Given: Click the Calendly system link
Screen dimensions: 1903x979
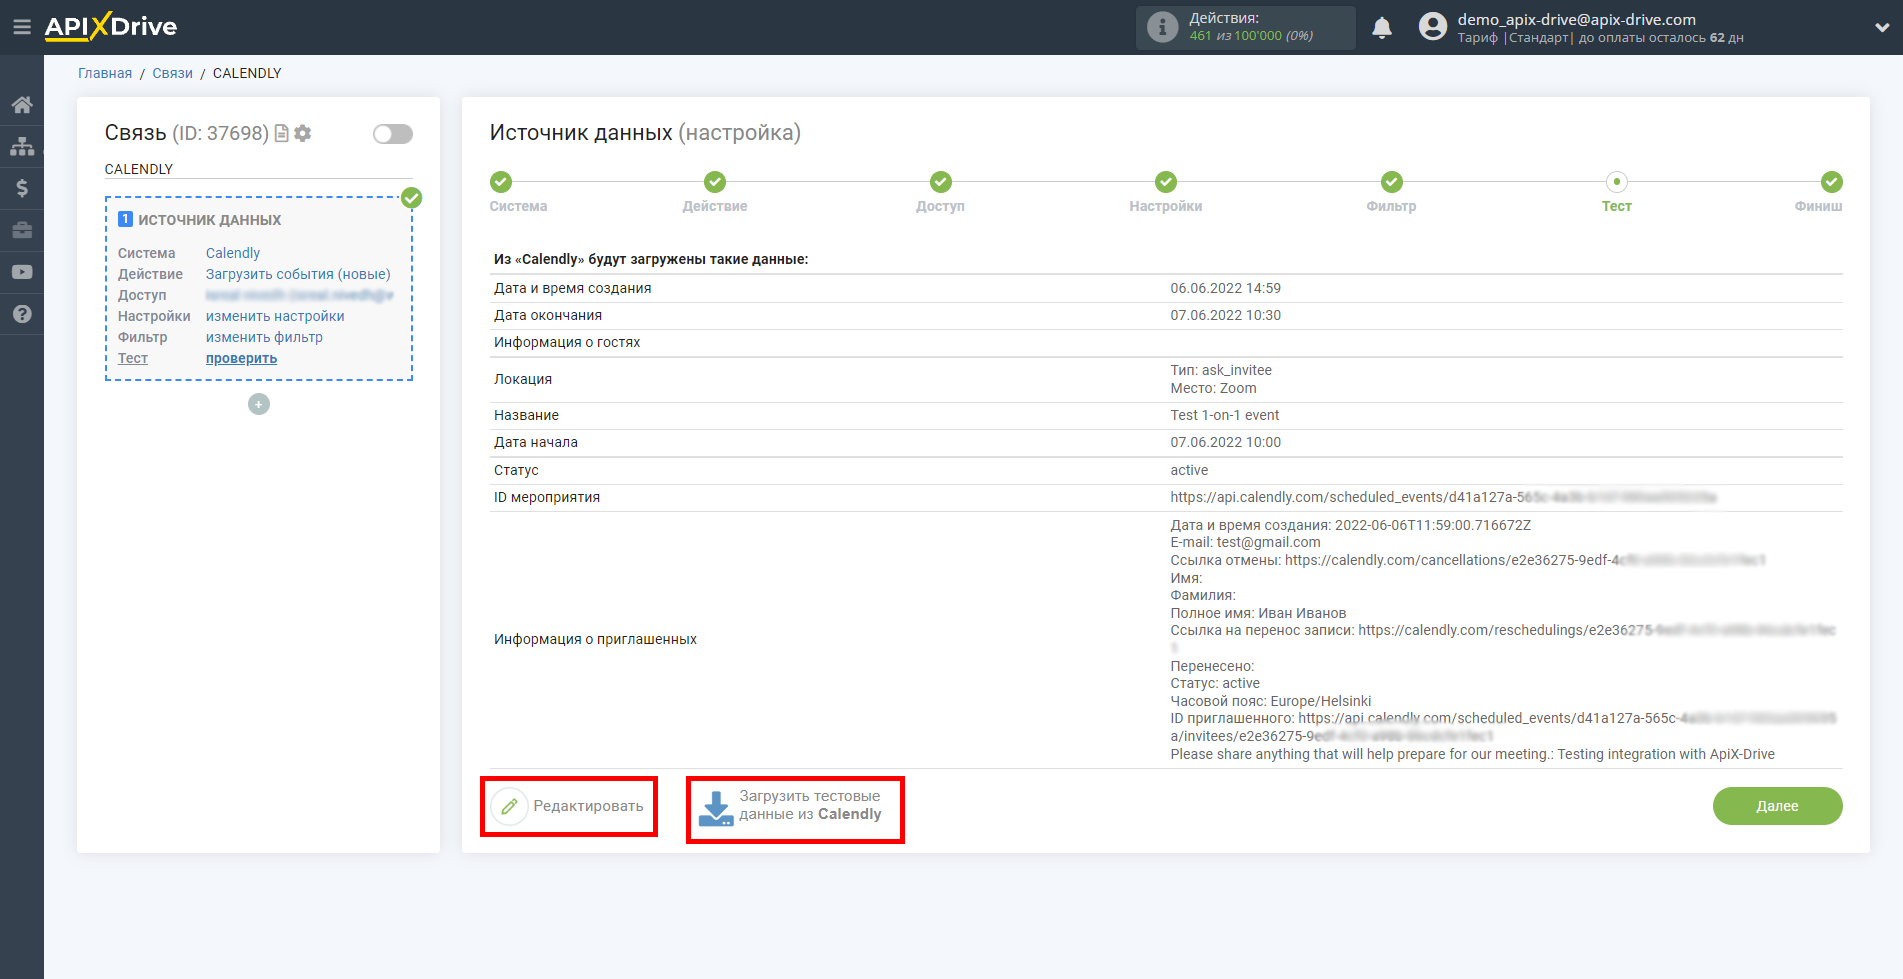Looking at the screenshot, I should (233, 253).
